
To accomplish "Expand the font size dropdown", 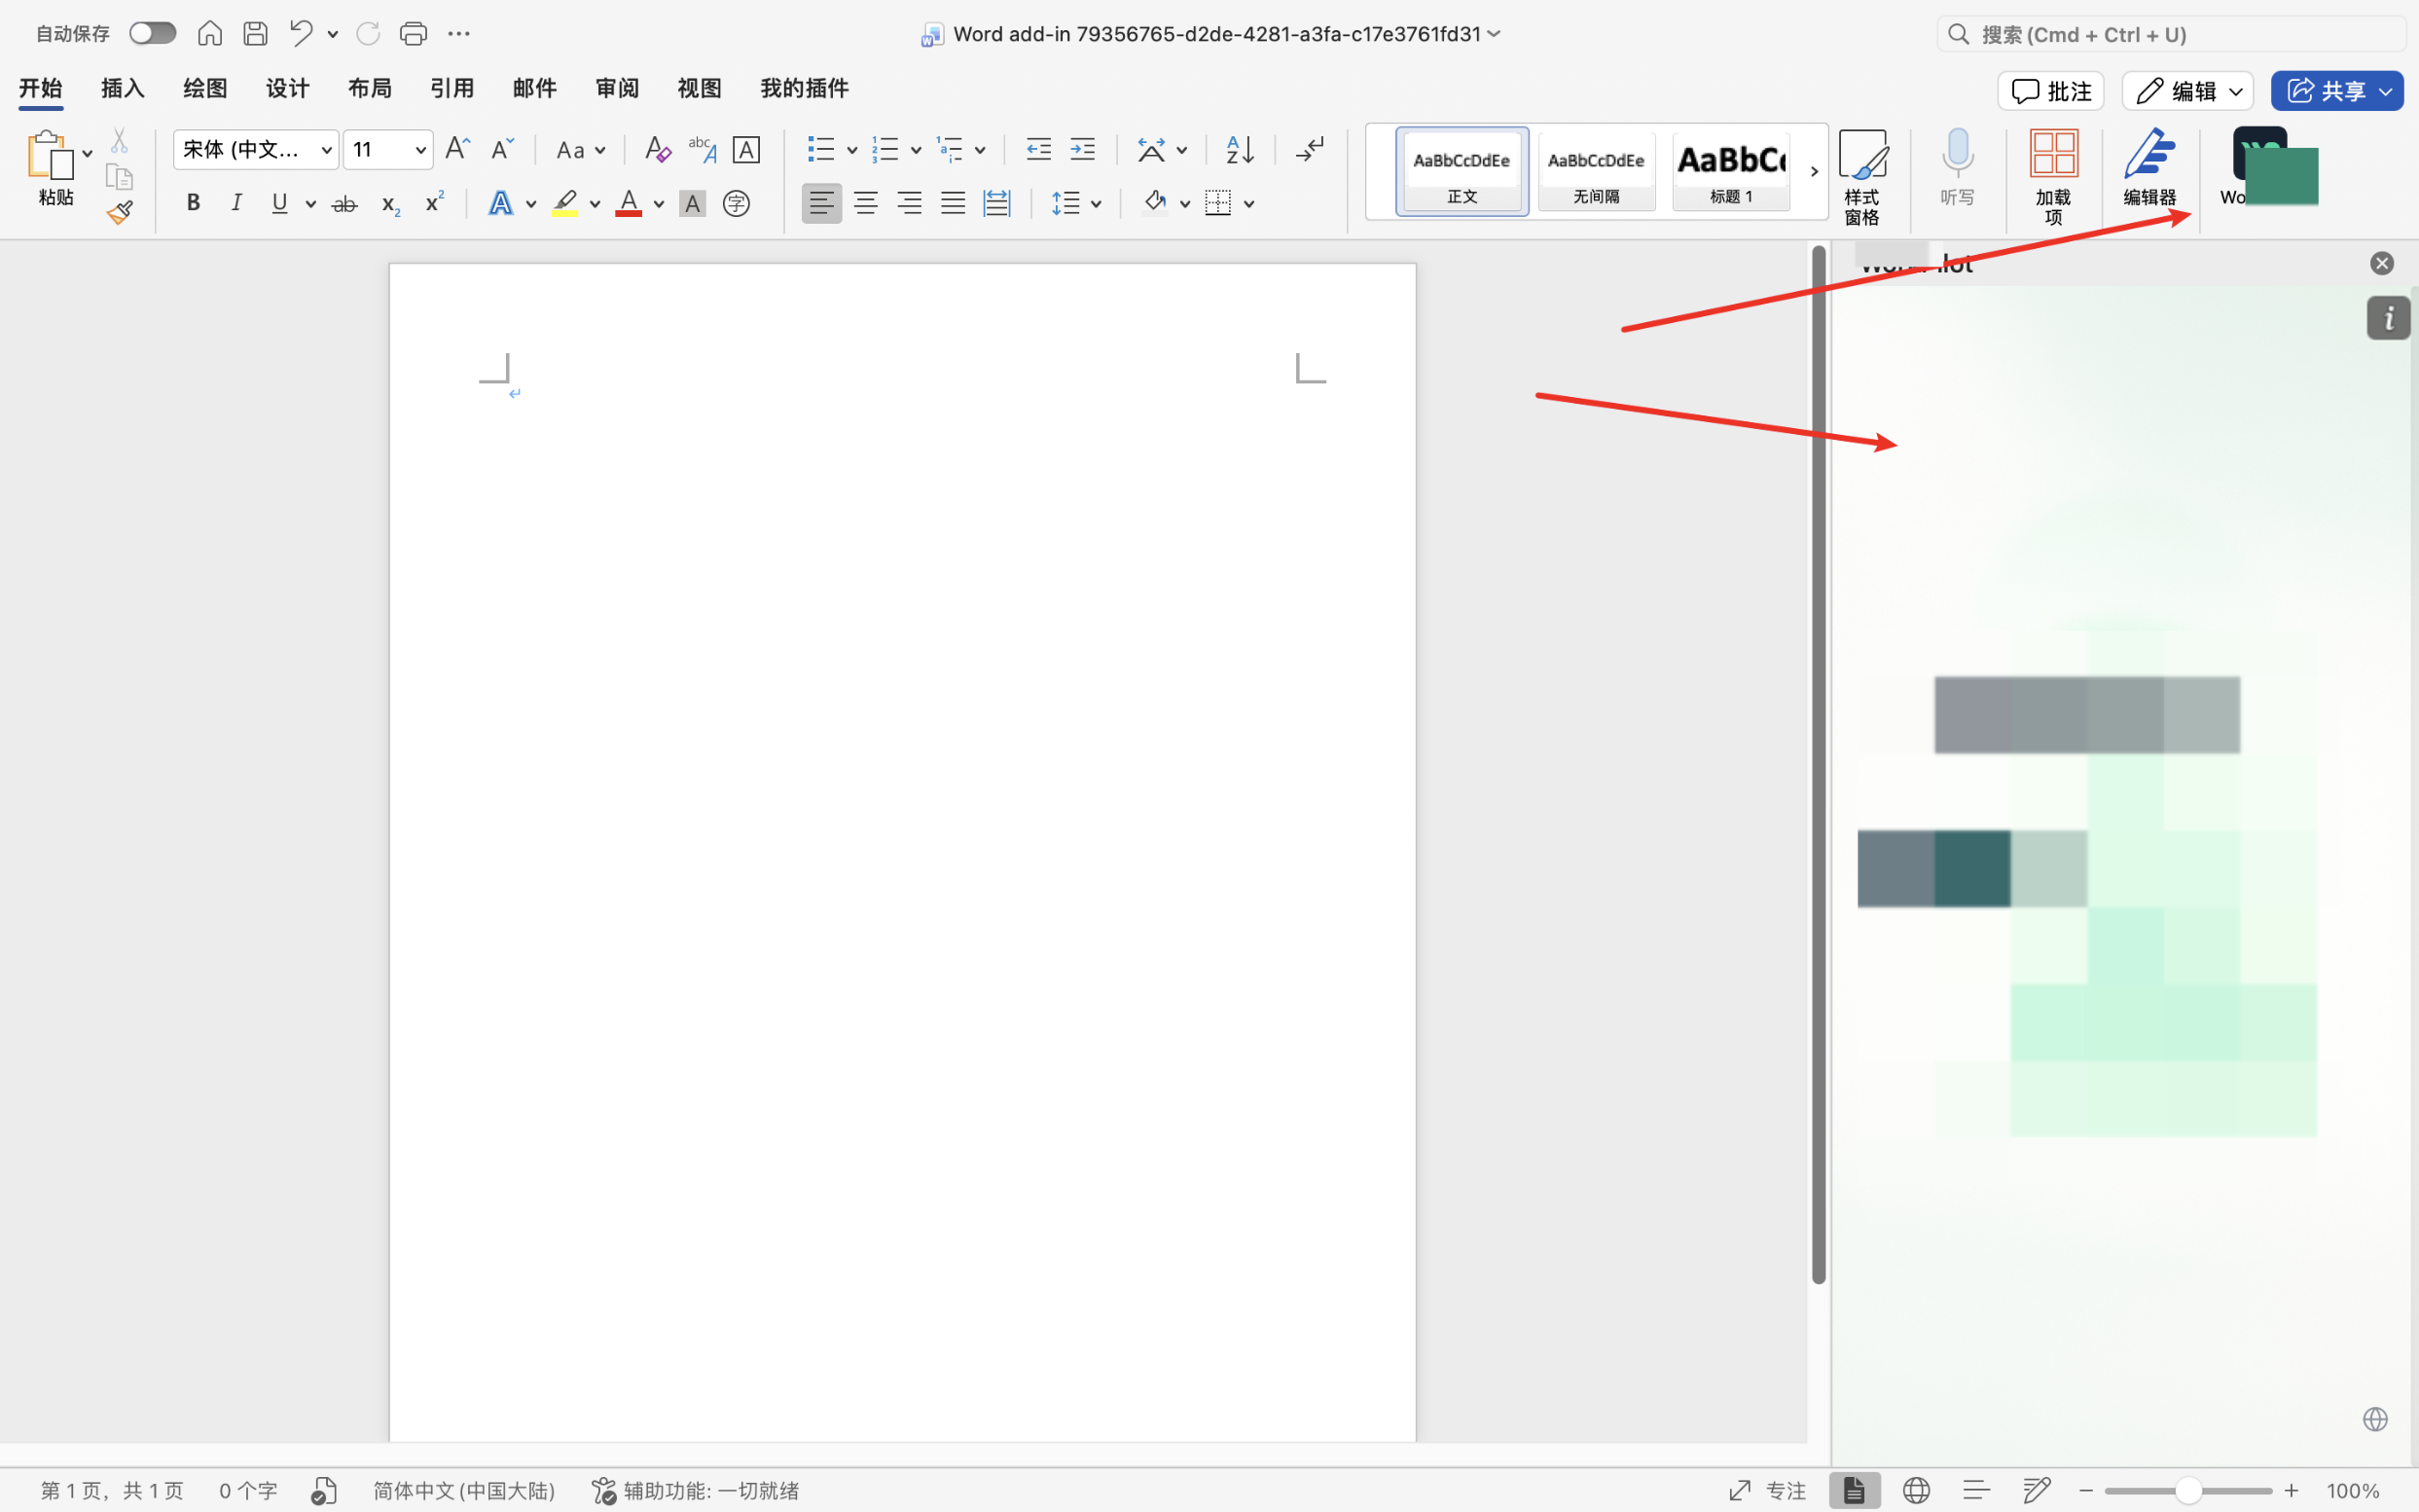I will (421, 150).
